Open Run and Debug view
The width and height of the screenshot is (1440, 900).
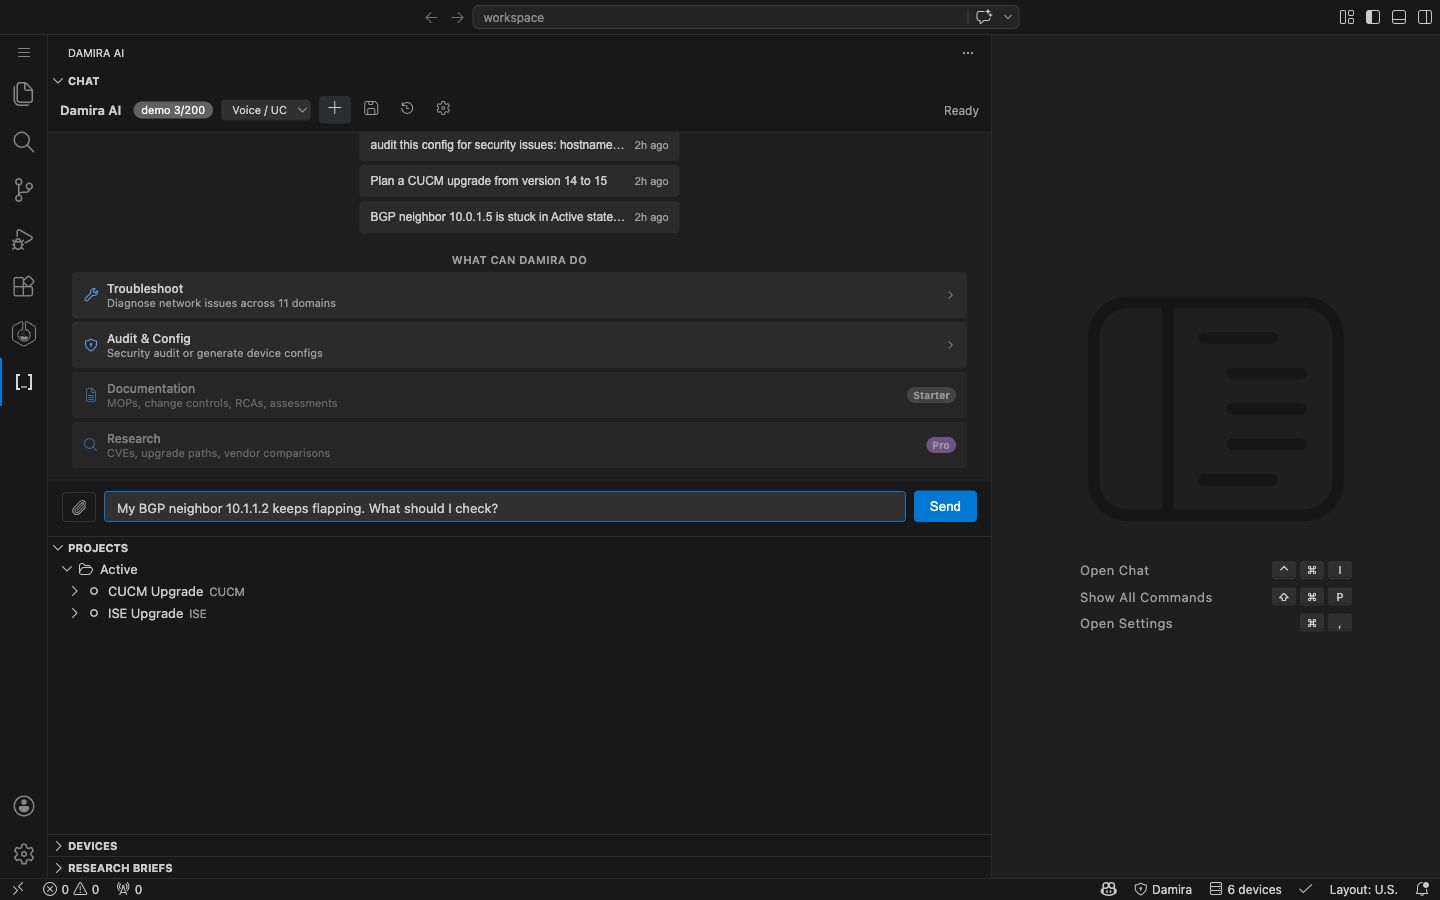click(x=24, y=238)
